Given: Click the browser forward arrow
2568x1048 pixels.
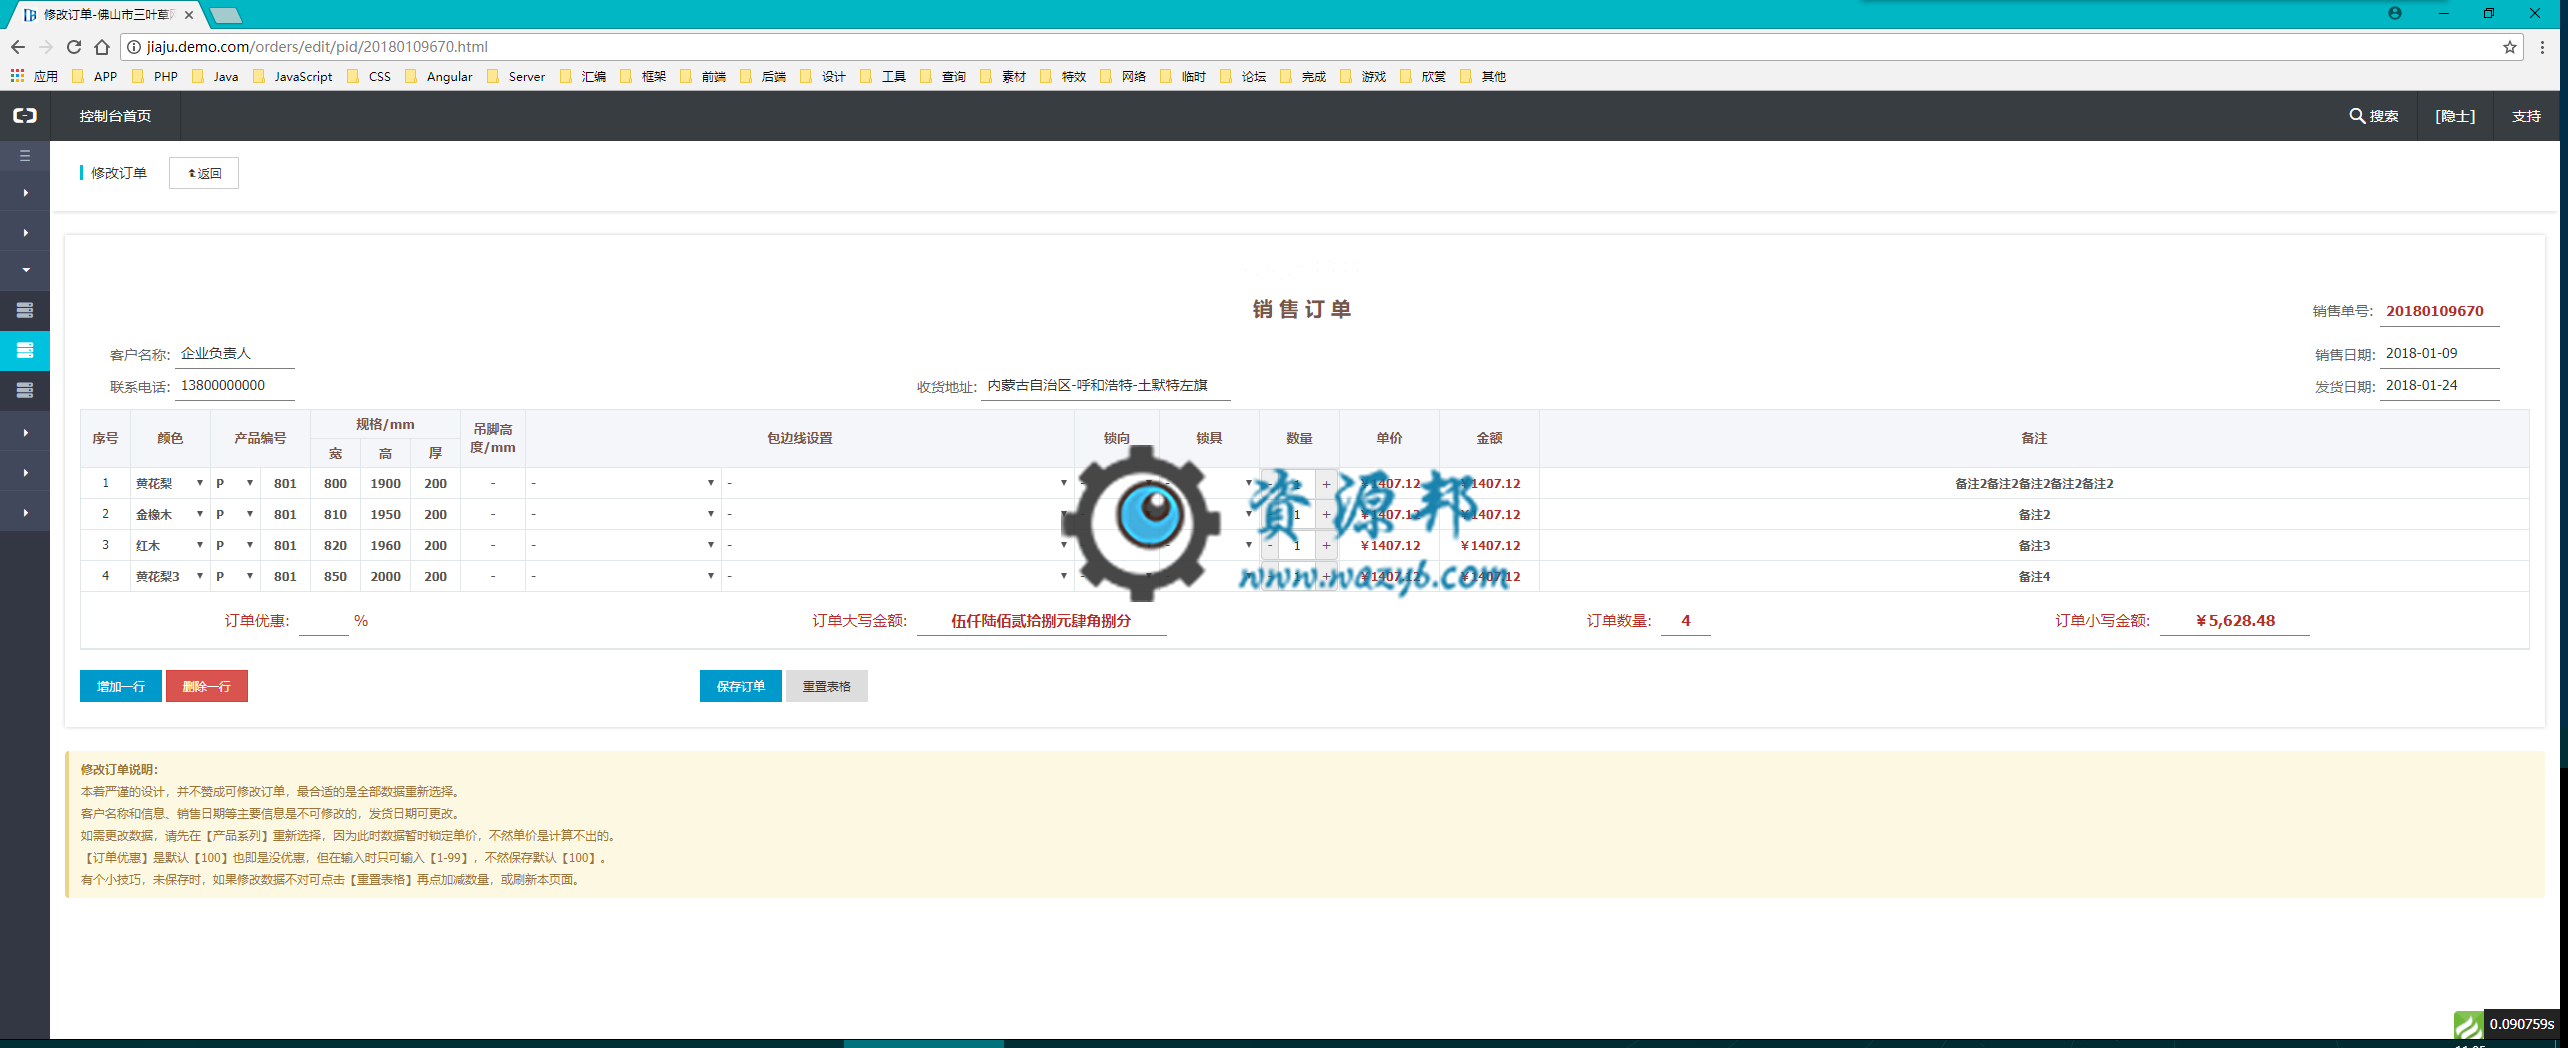Looking at the screenshot, I should [x=46, y=47].
